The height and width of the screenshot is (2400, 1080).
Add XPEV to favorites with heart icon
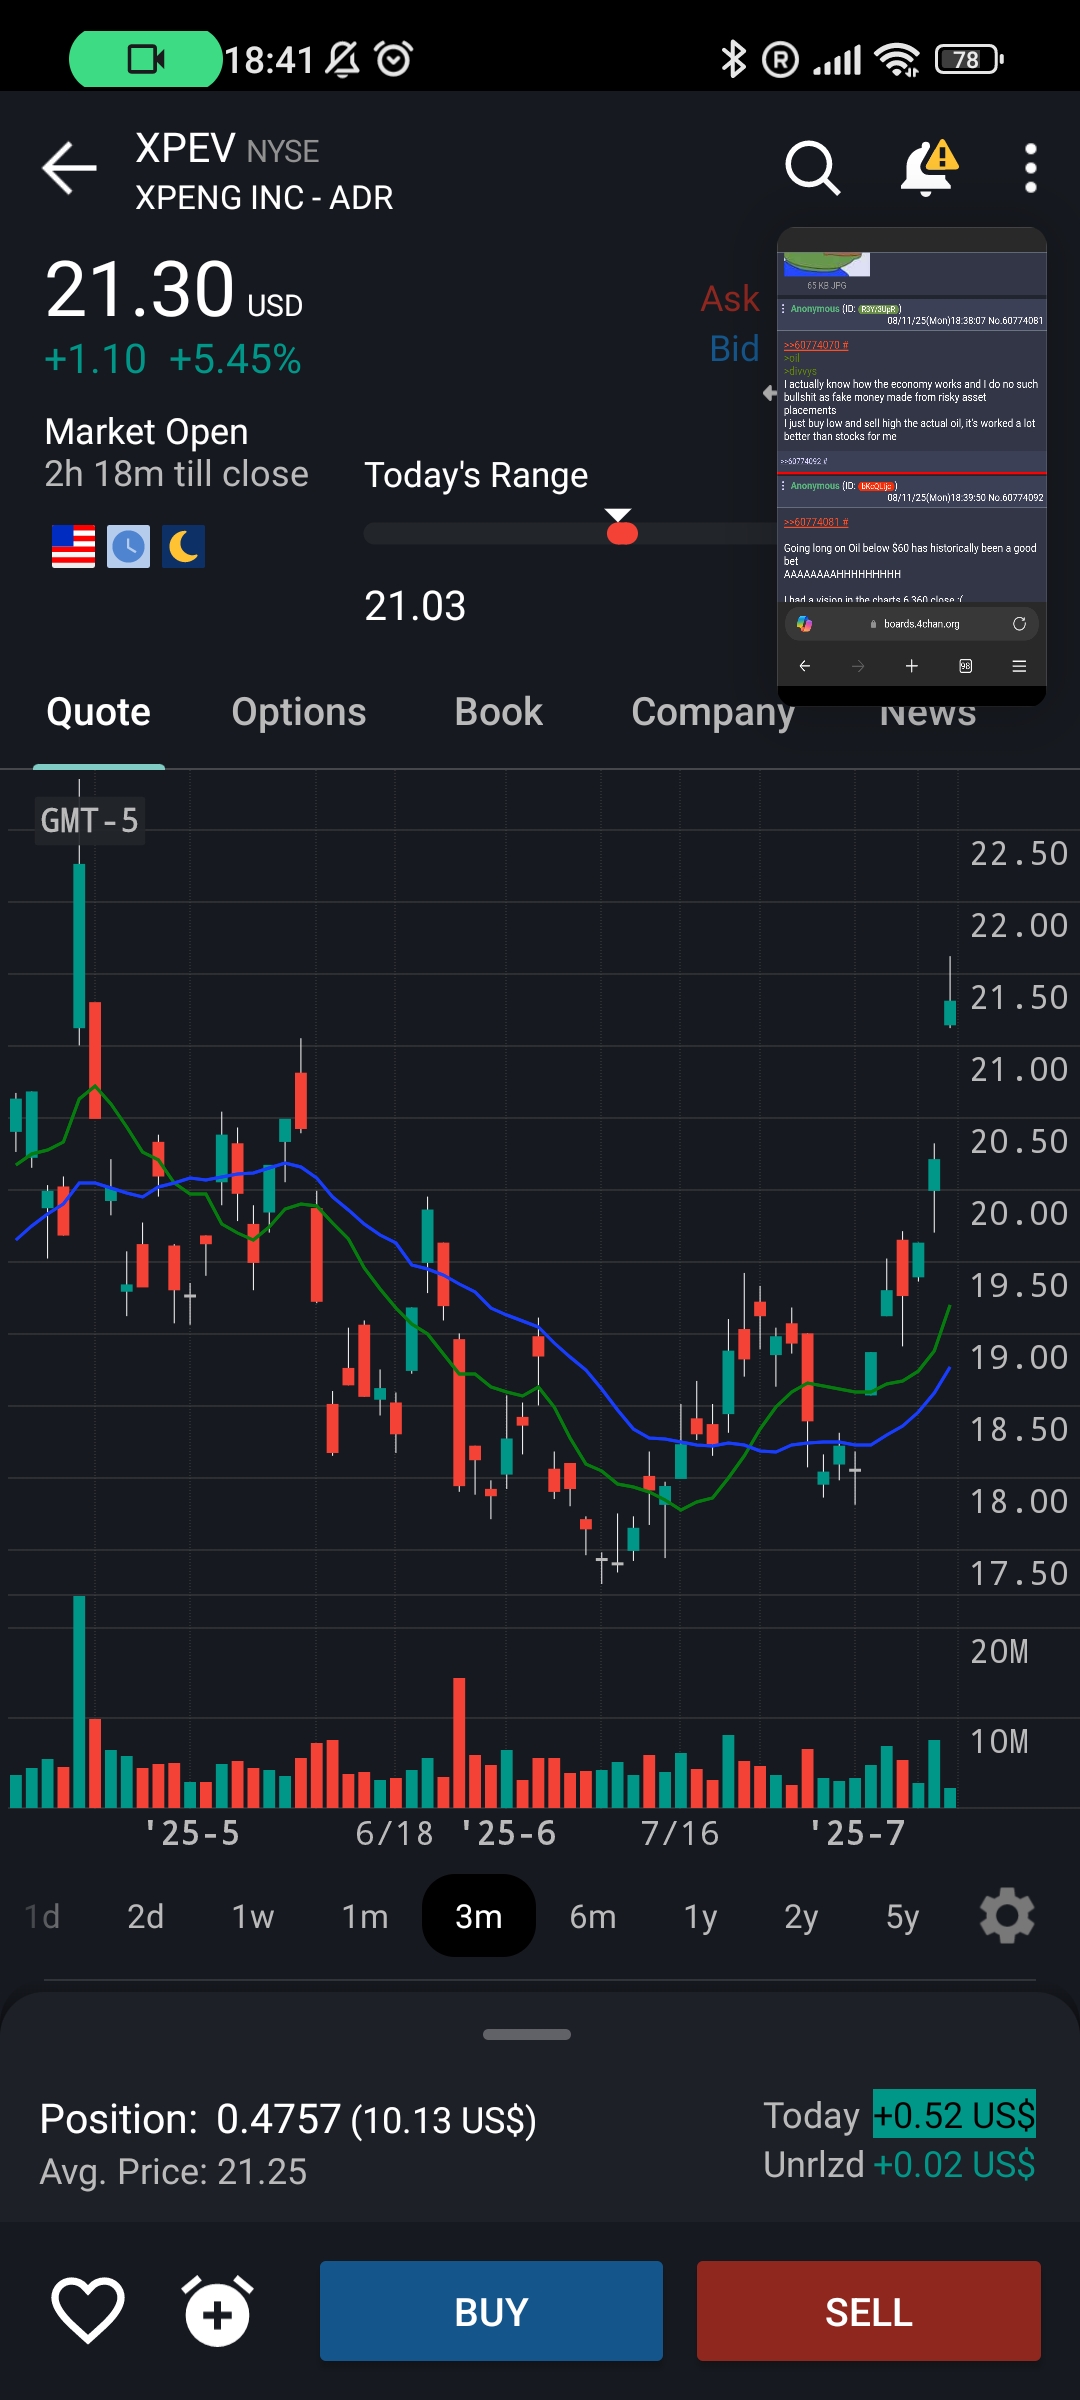click(88, 2311)
